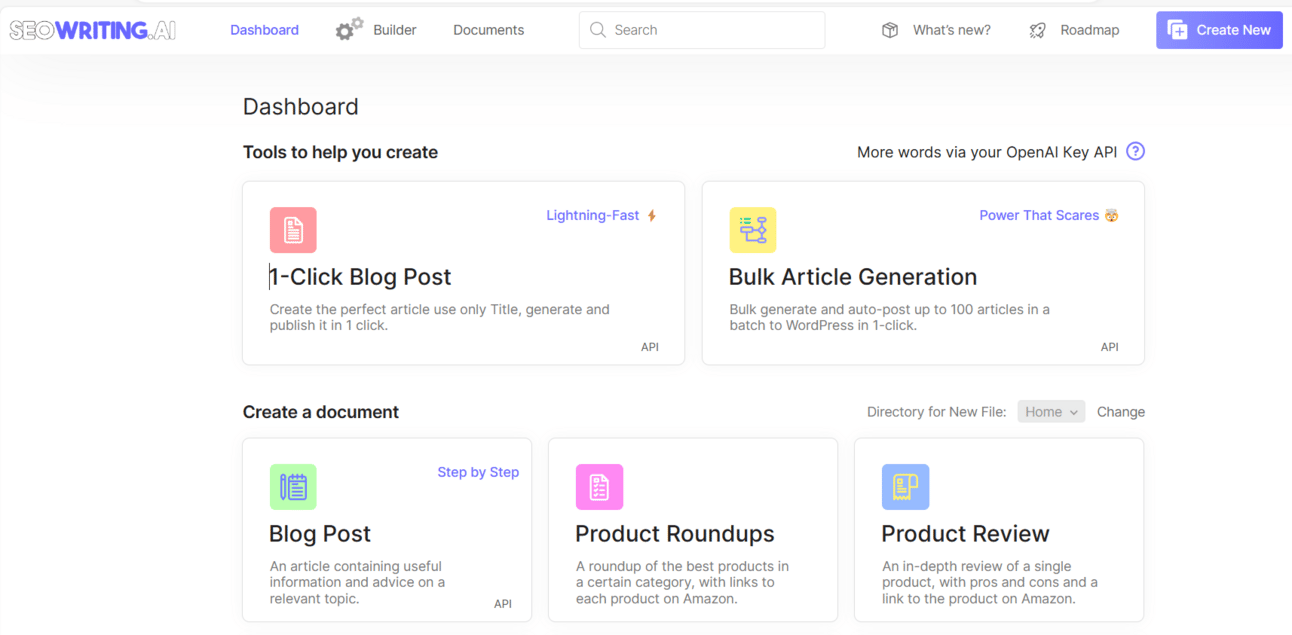1292x635 pixels.
Task: Click the red 1-Click Blog Post icon
Action: pos(293,230)
